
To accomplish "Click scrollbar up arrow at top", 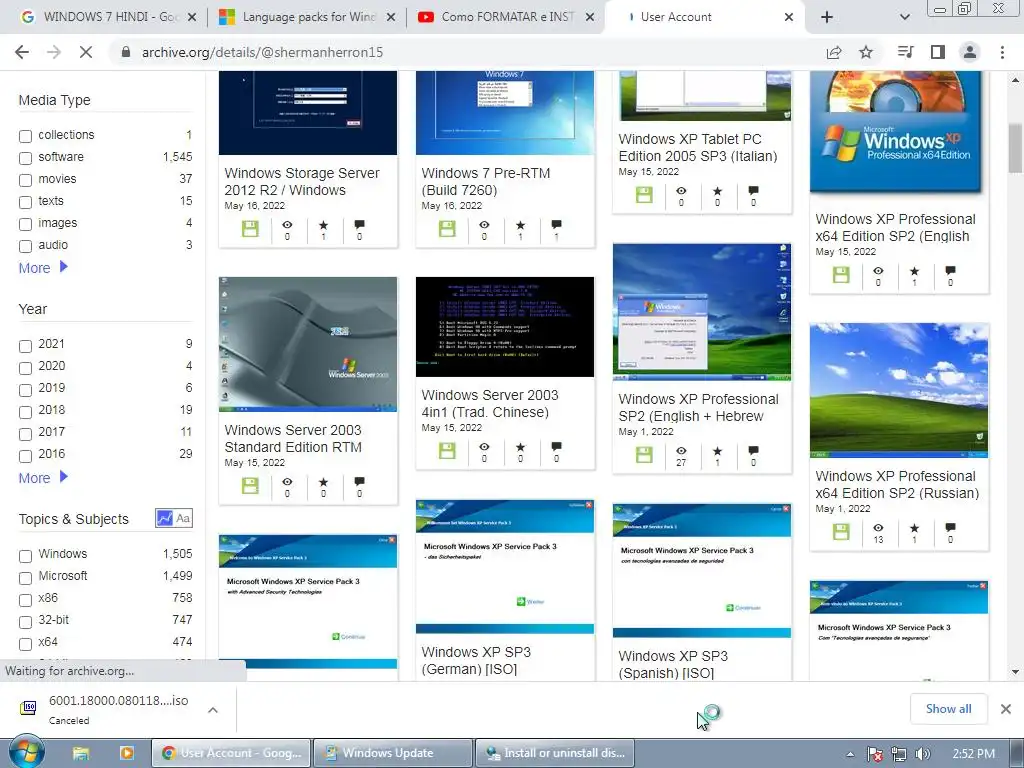I will coord(1015,80).
